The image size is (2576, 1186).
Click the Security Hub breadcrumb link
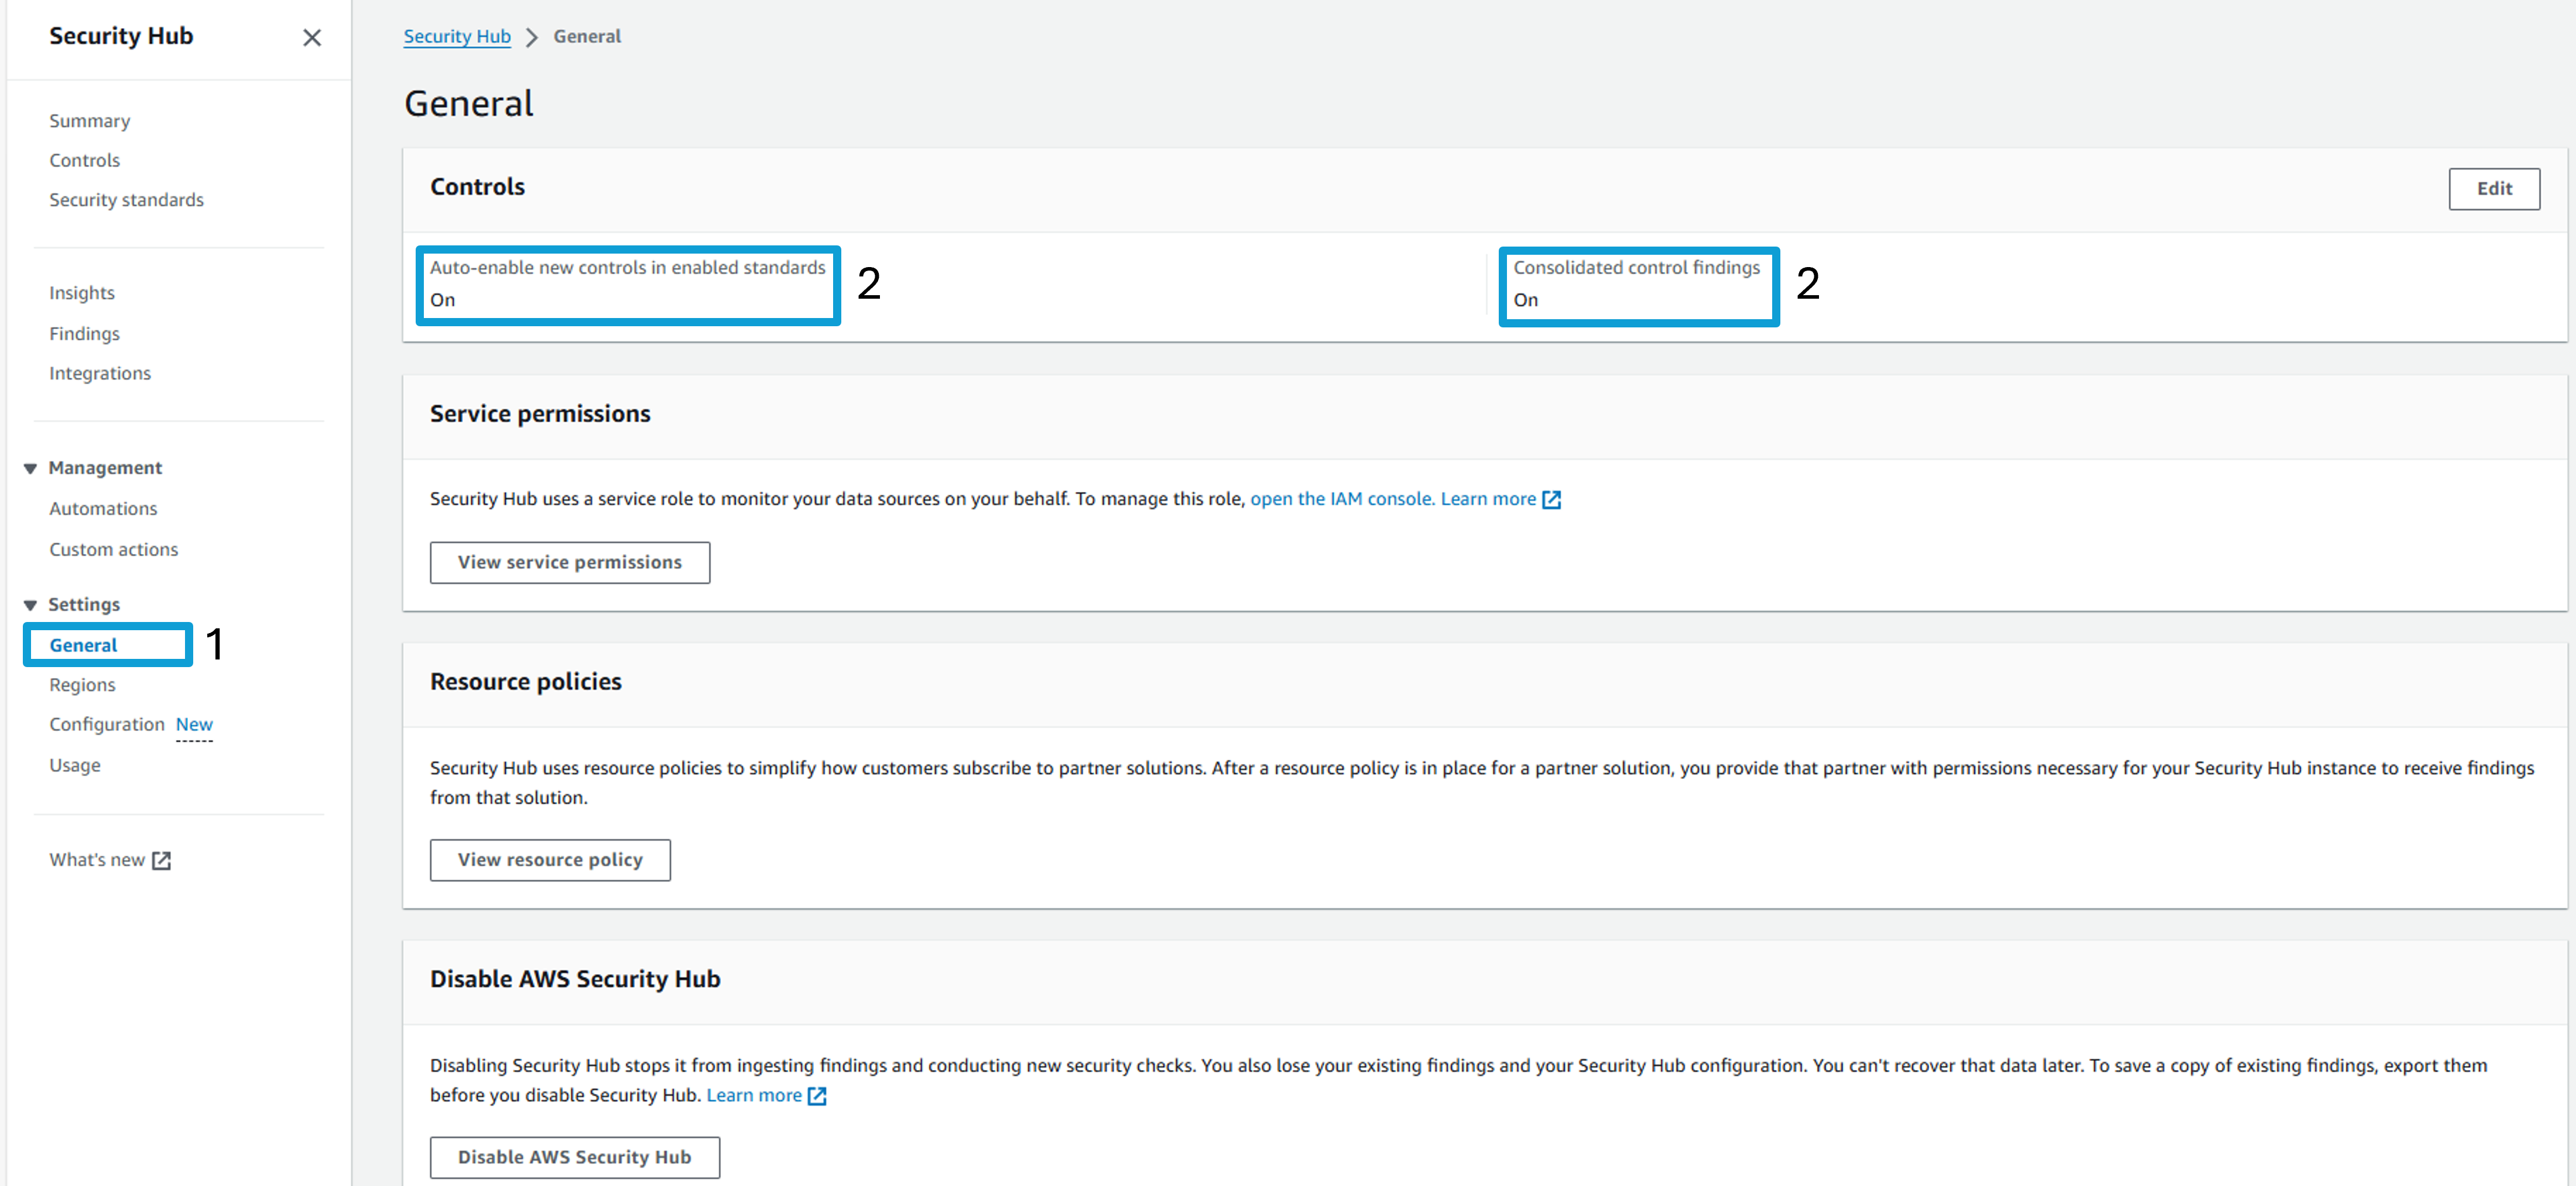tap(457, 37)
